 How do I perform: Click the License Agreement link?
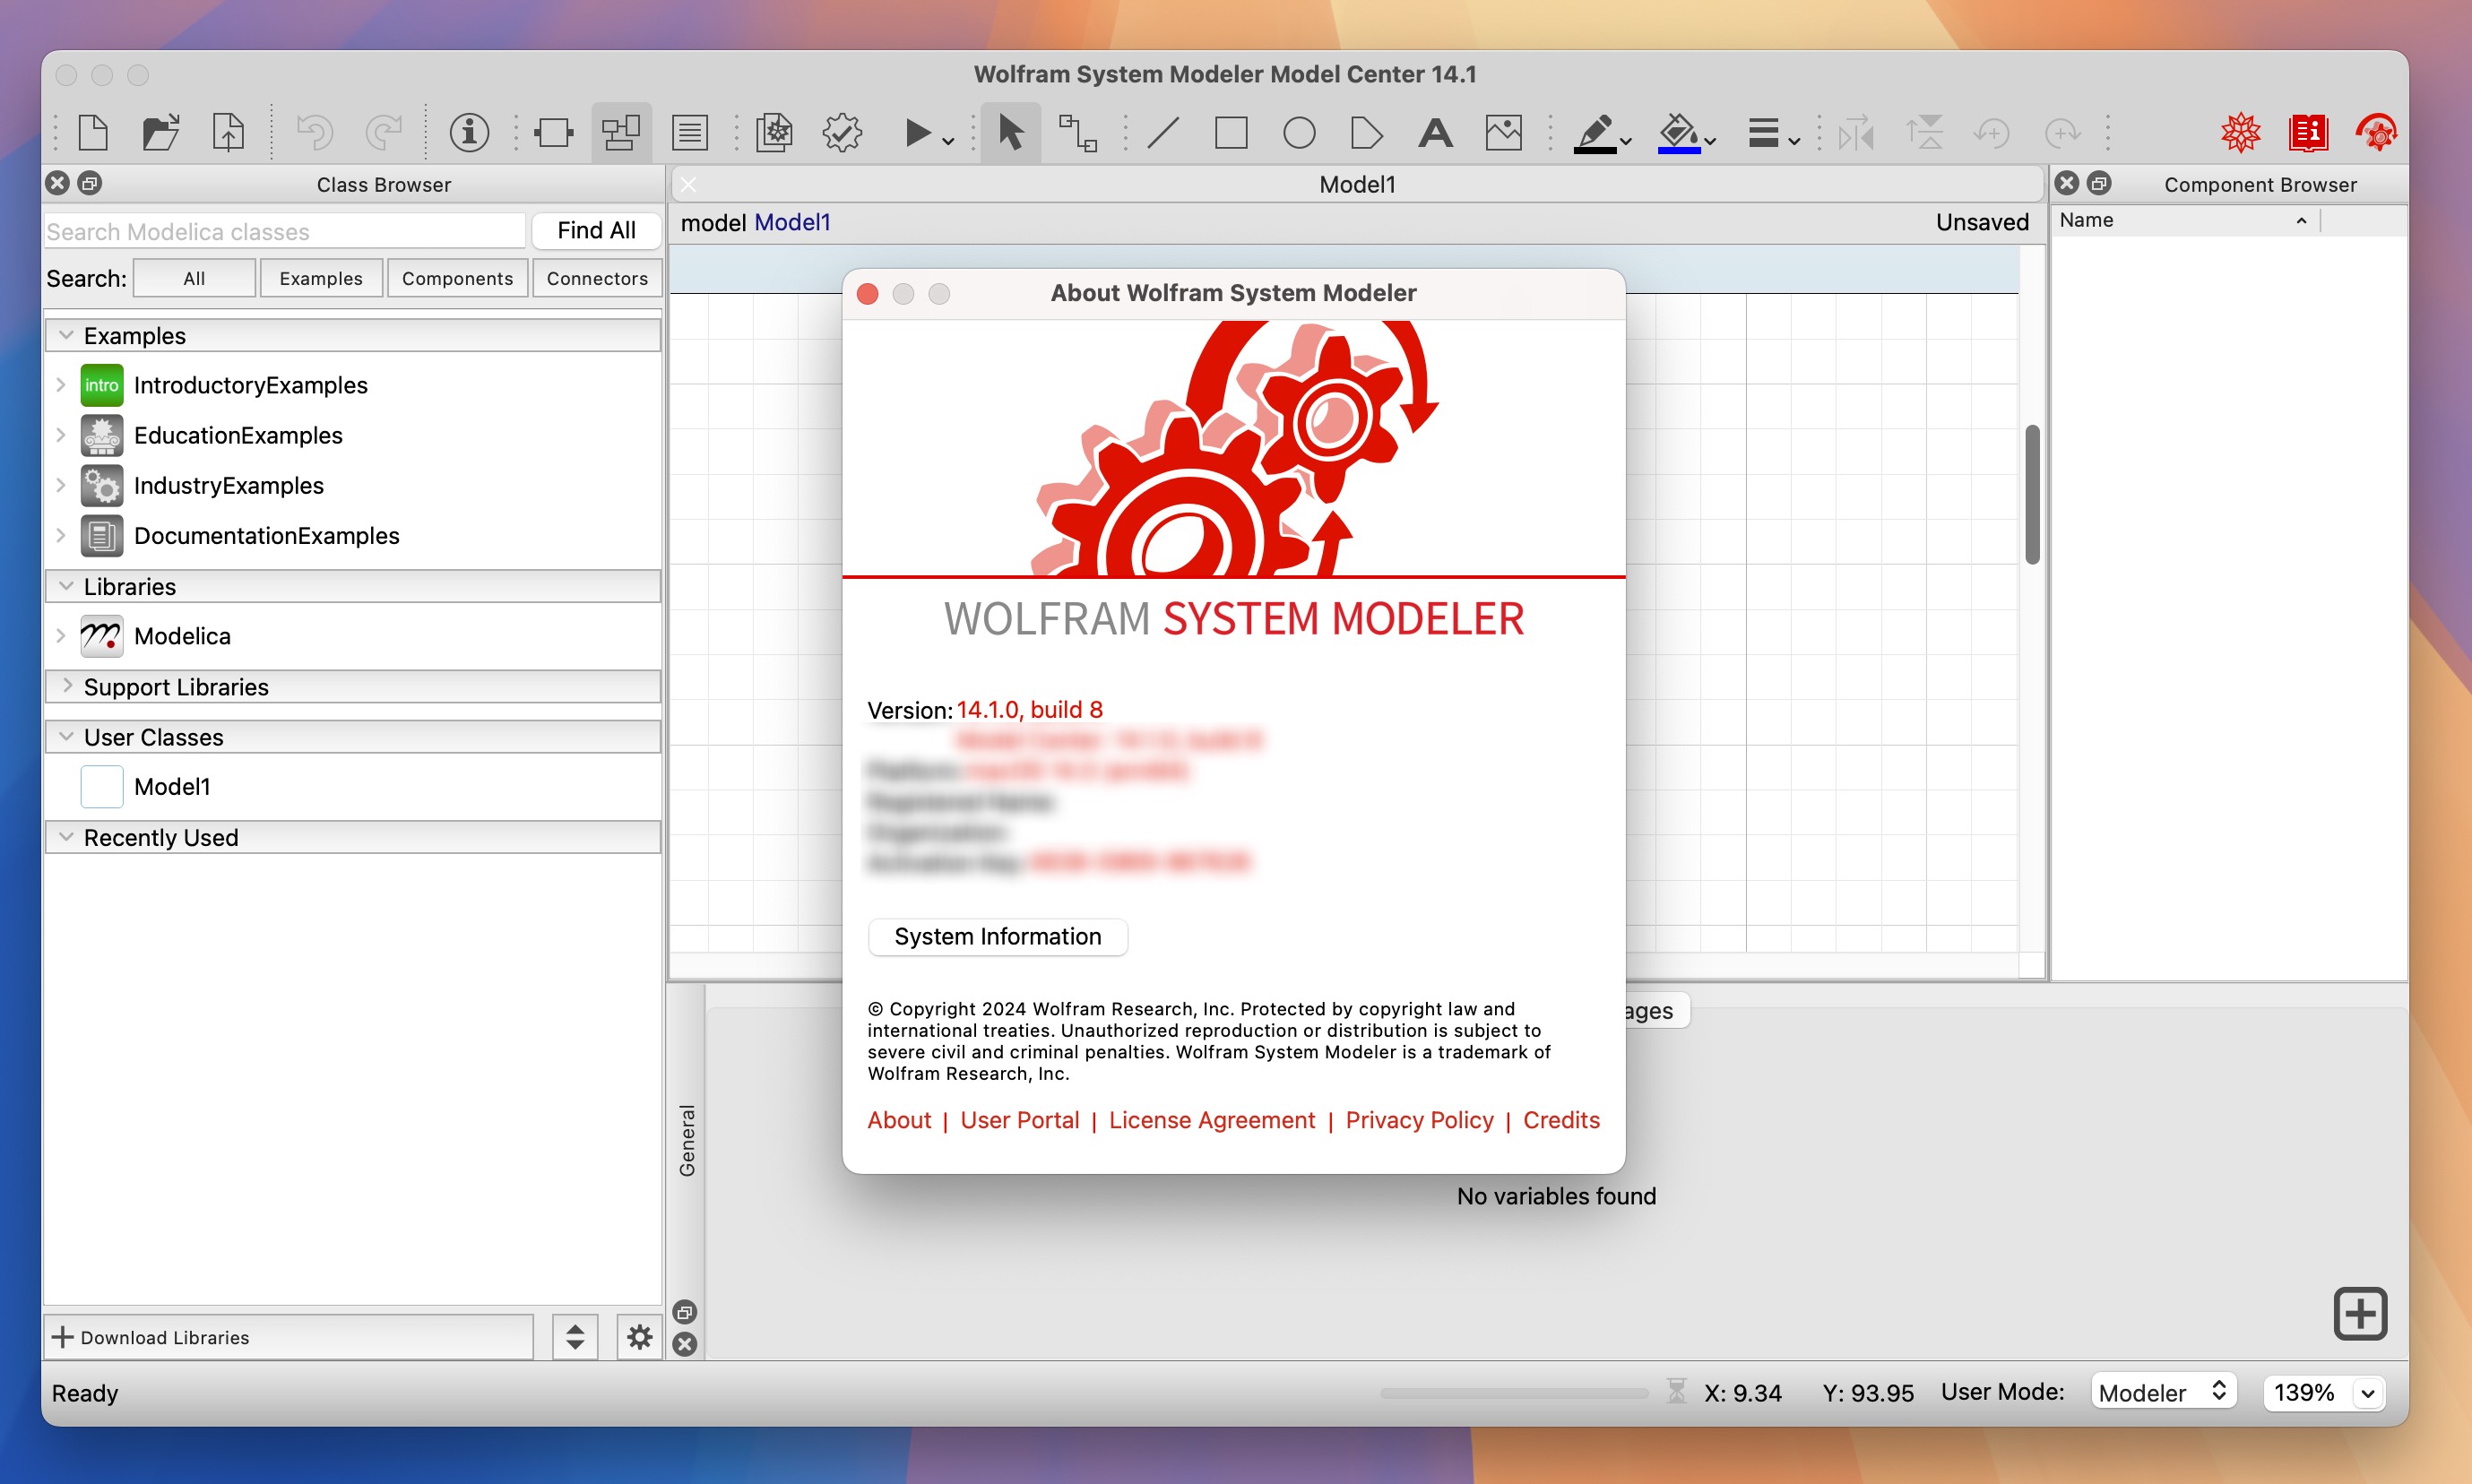(1209, 1118)
